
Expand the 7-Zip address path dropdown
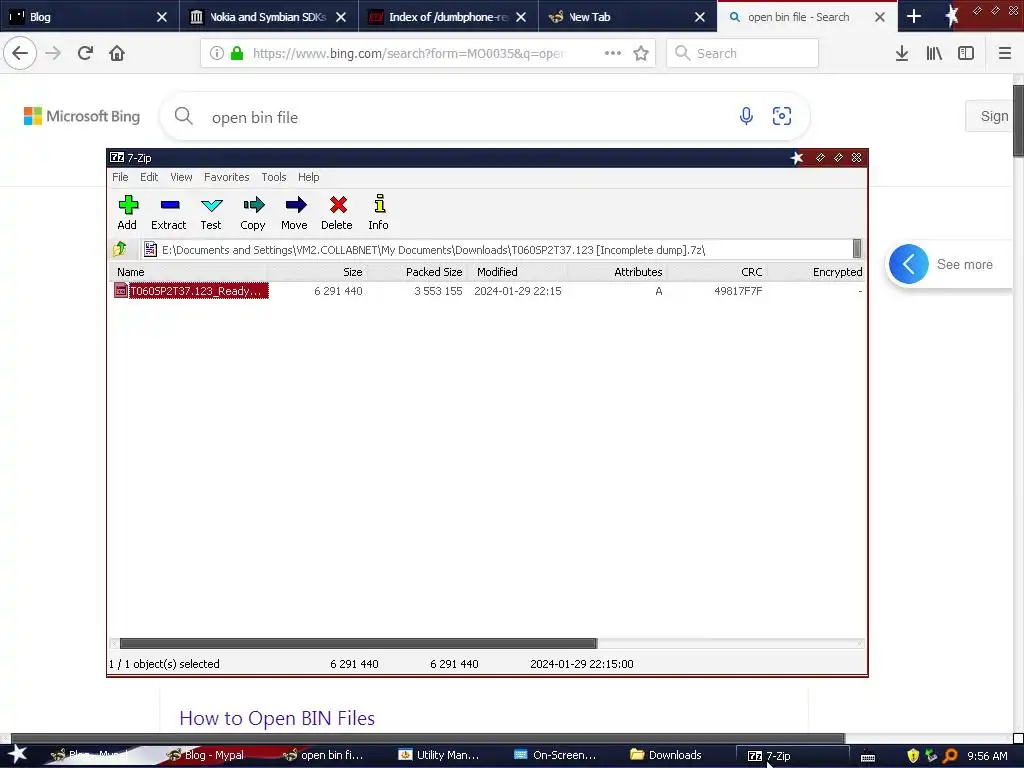(x=857, y=249)
